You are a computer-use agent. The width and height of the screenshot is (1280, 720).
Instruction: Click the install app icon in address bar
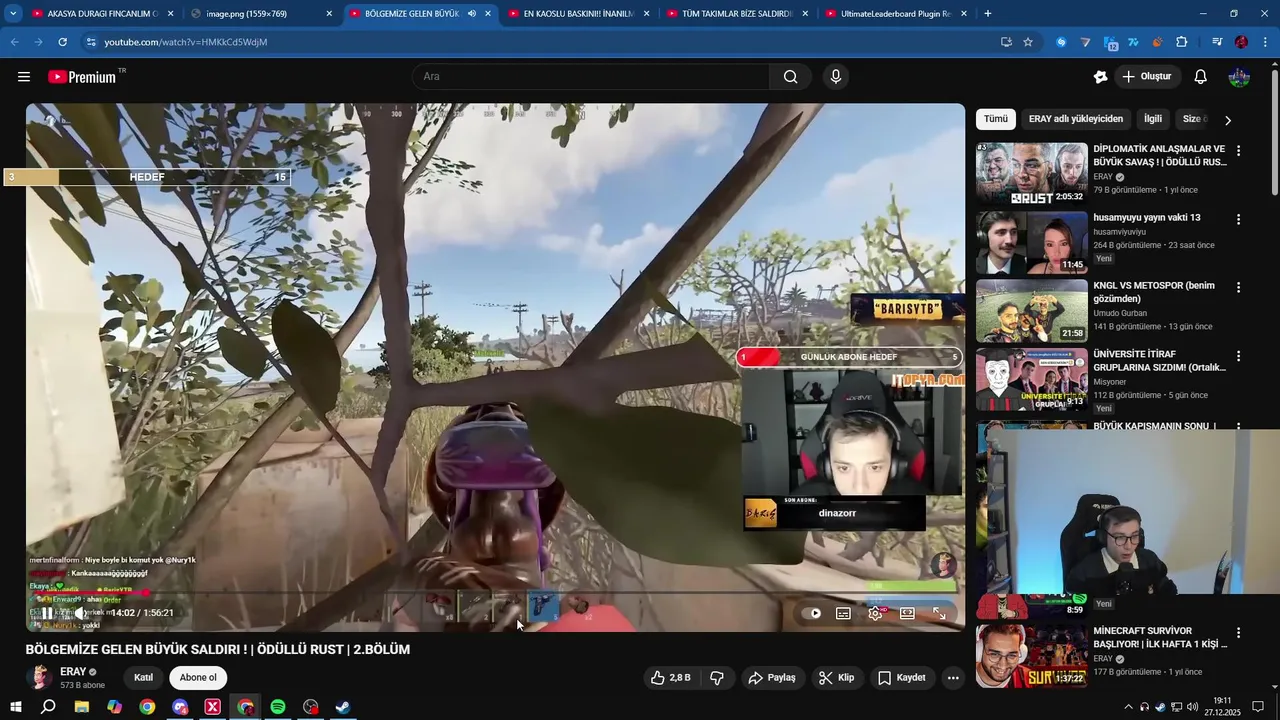click(x=1006, y=42)
